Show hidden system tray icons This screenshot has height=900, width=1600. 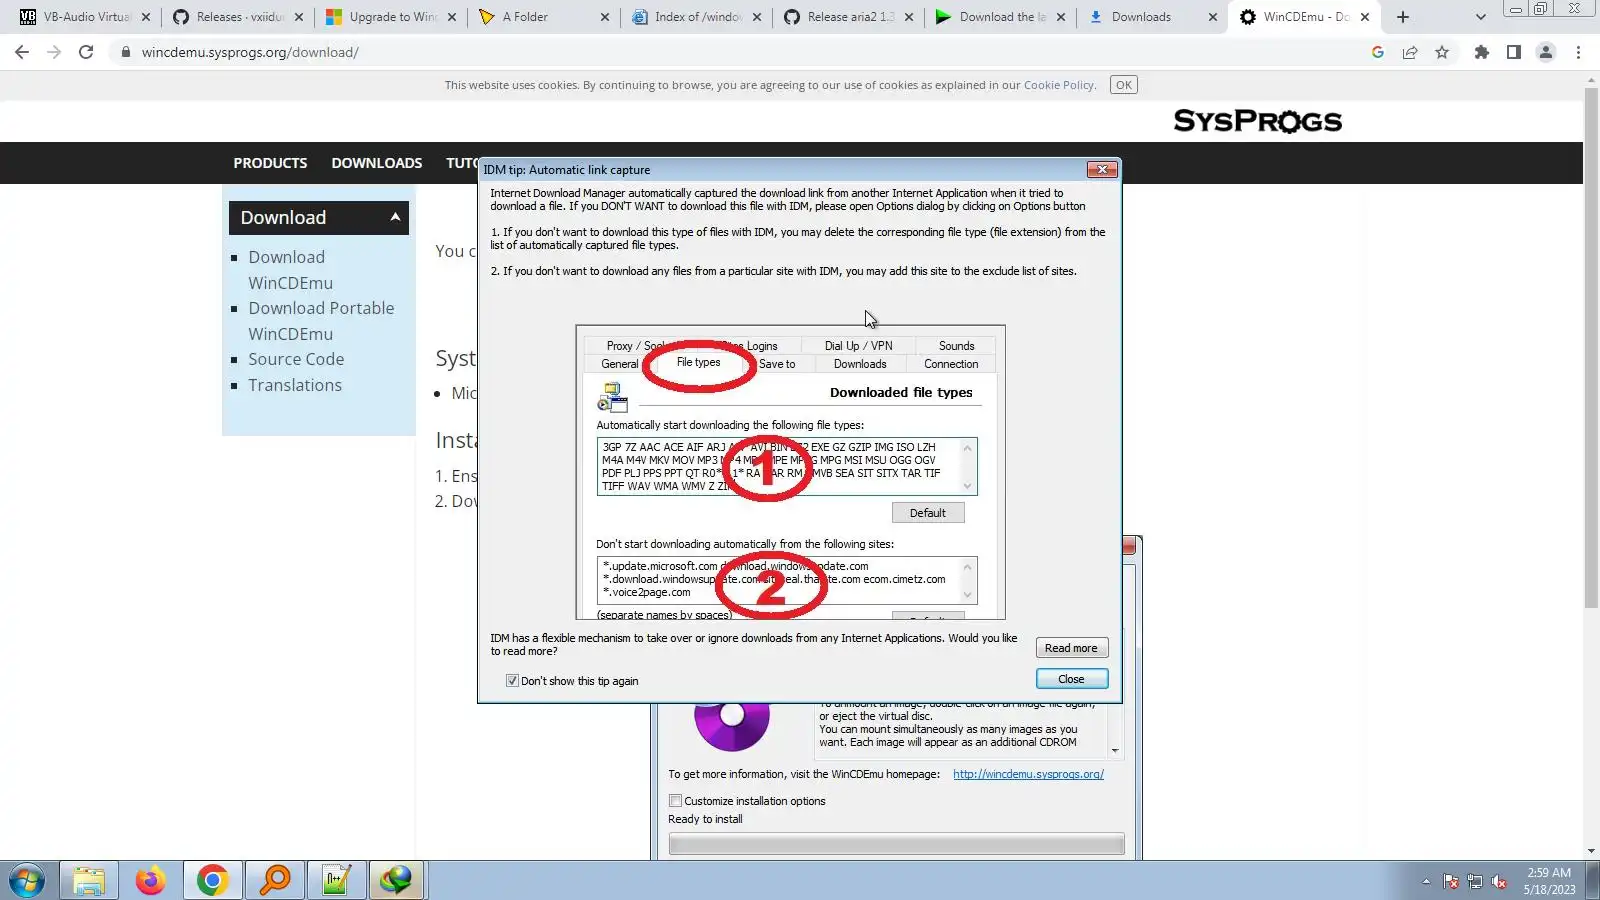[1426, 881]
